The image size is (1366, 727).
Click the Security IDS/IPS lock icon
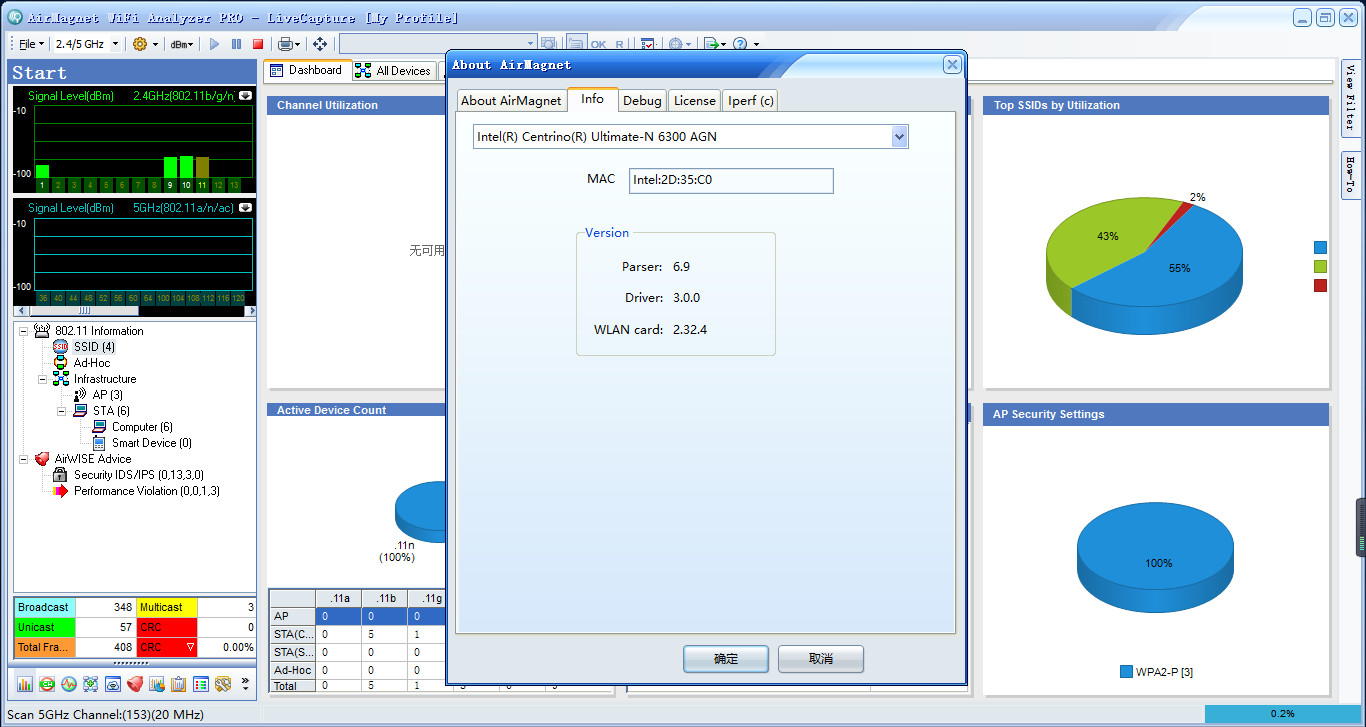coord(60,475)
